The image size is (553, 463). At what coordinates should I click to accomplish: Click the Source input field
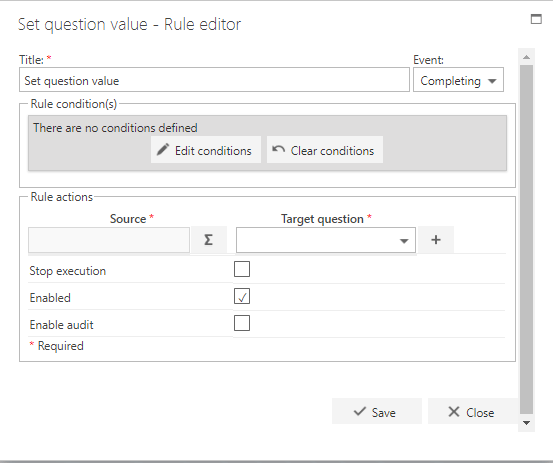pyautogui.click(x=109, y=240)
